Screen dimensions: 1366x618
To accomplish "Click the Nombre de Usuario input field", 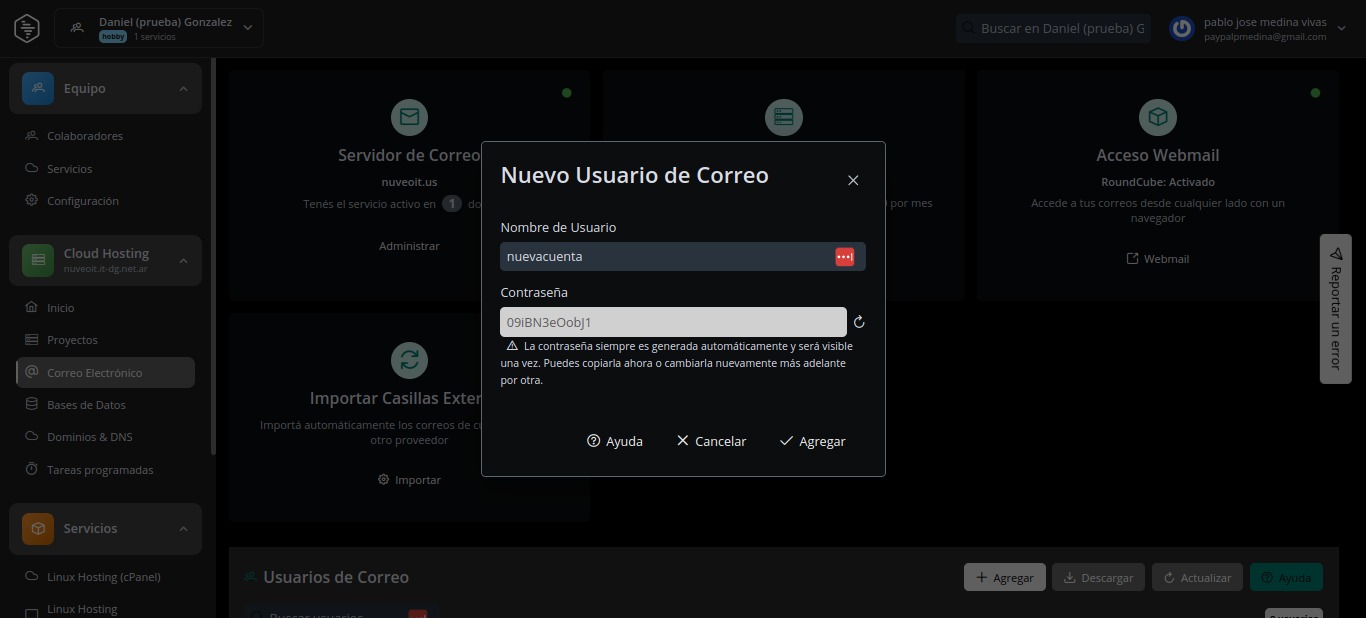I will point(665,257).
